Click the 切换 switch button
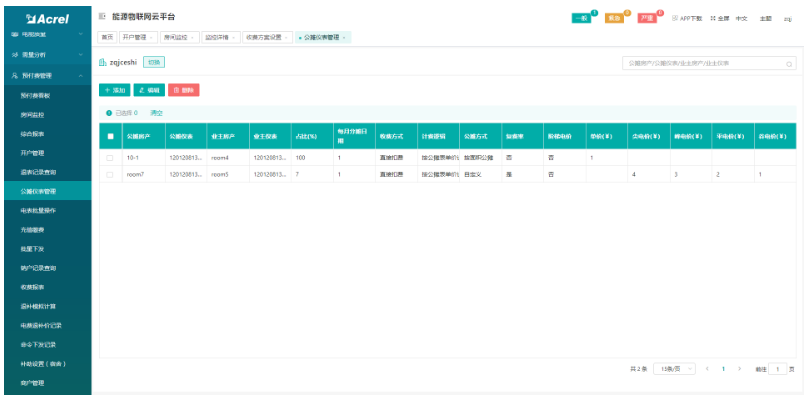The height and width of the screenshot is (396, 804). click(154, 62)
